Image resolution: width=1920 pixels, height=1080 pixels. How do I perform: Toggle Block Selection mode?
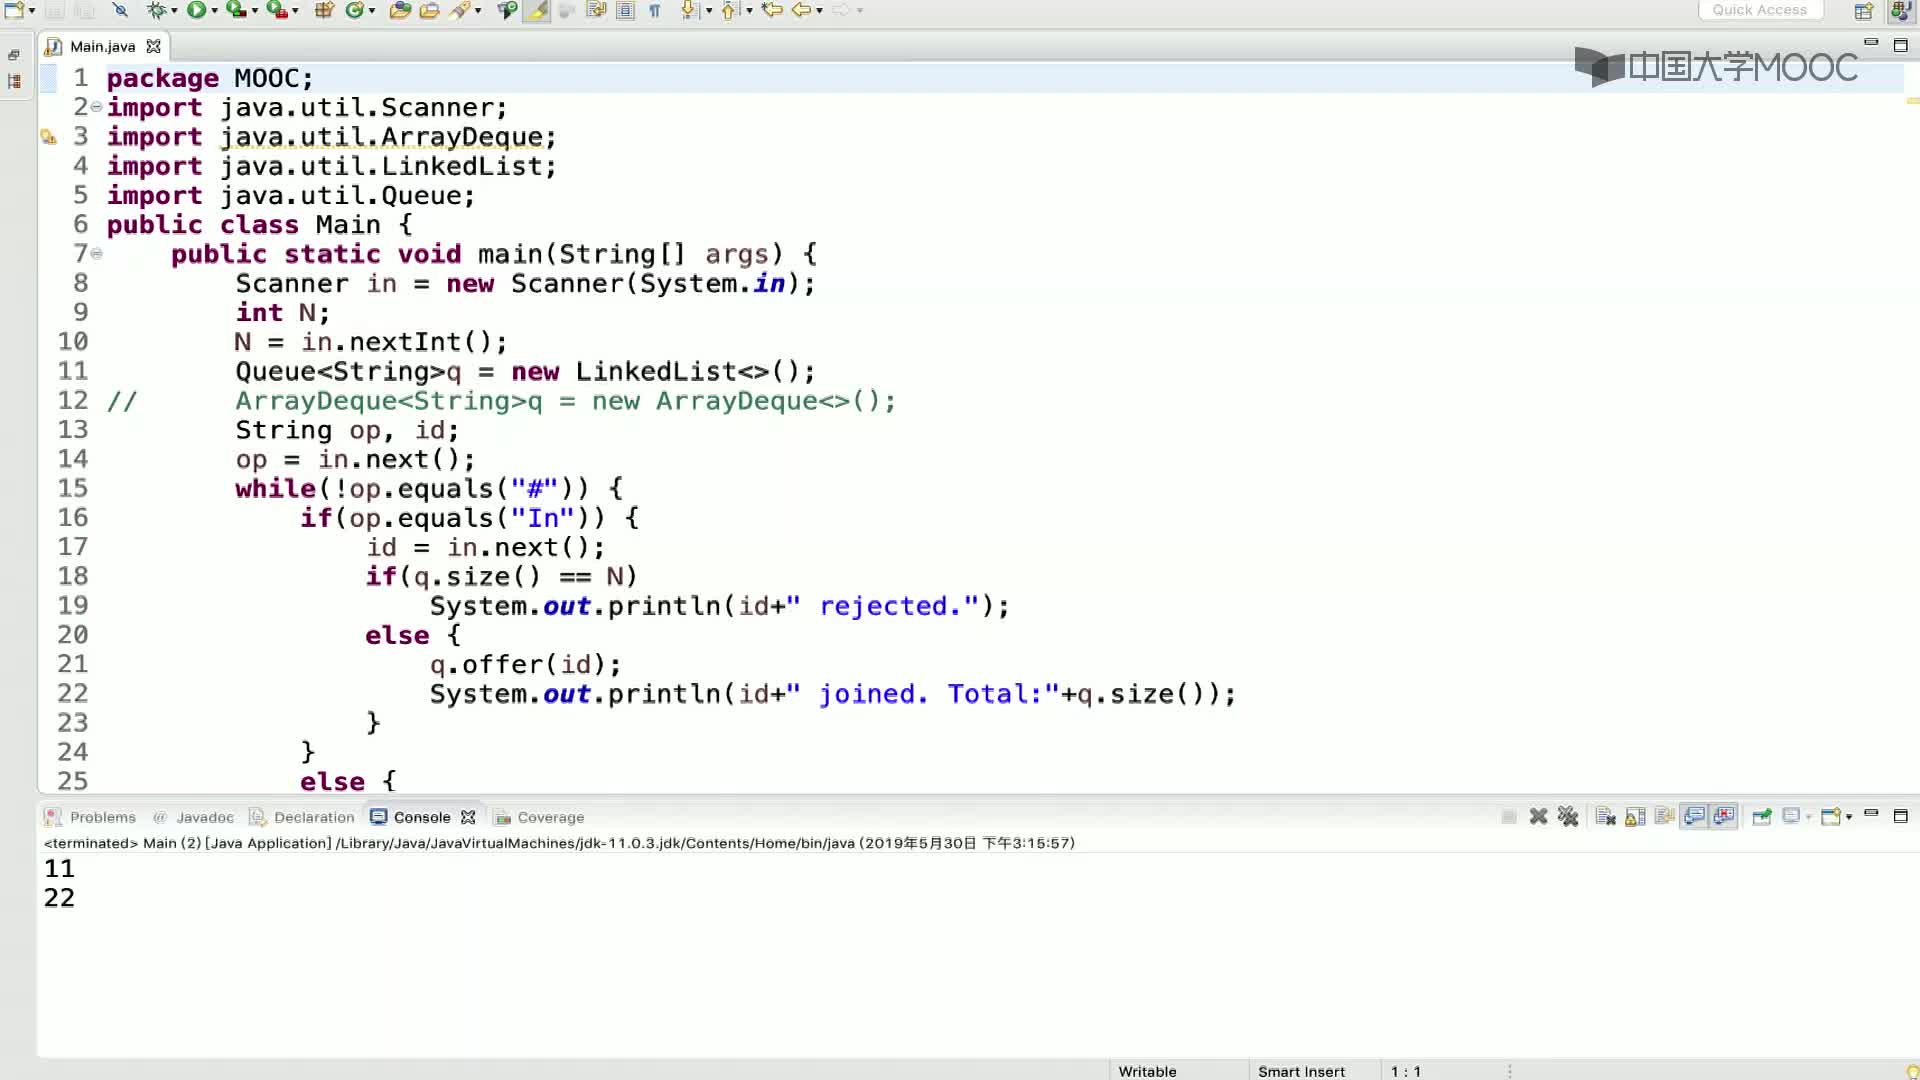pyautogui.click(x=626, y=10)
